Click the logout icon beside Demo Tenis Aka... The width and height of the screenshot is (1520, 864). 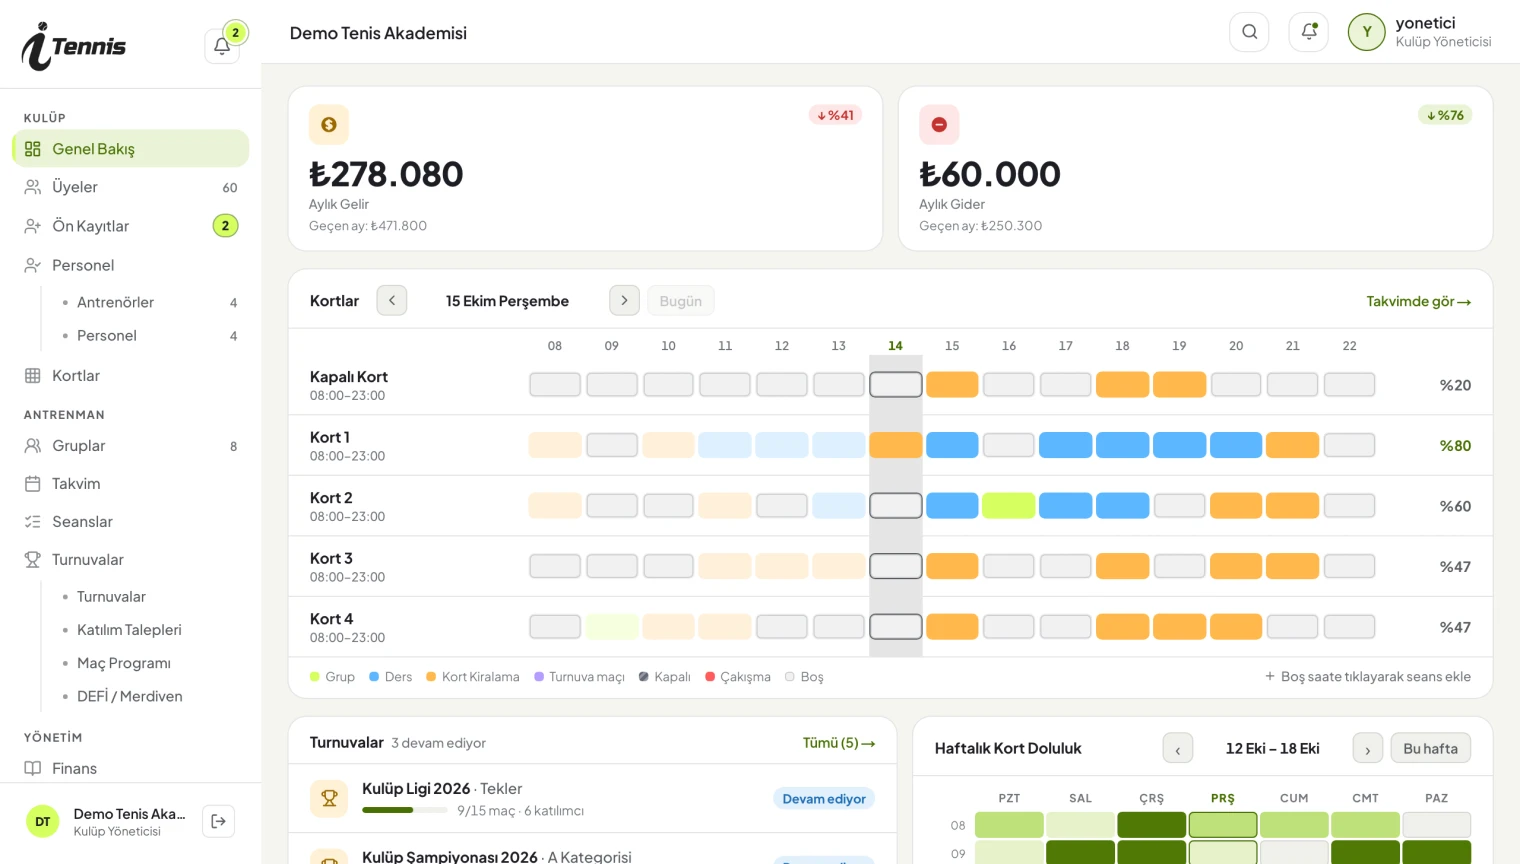(x=219, y=821)
